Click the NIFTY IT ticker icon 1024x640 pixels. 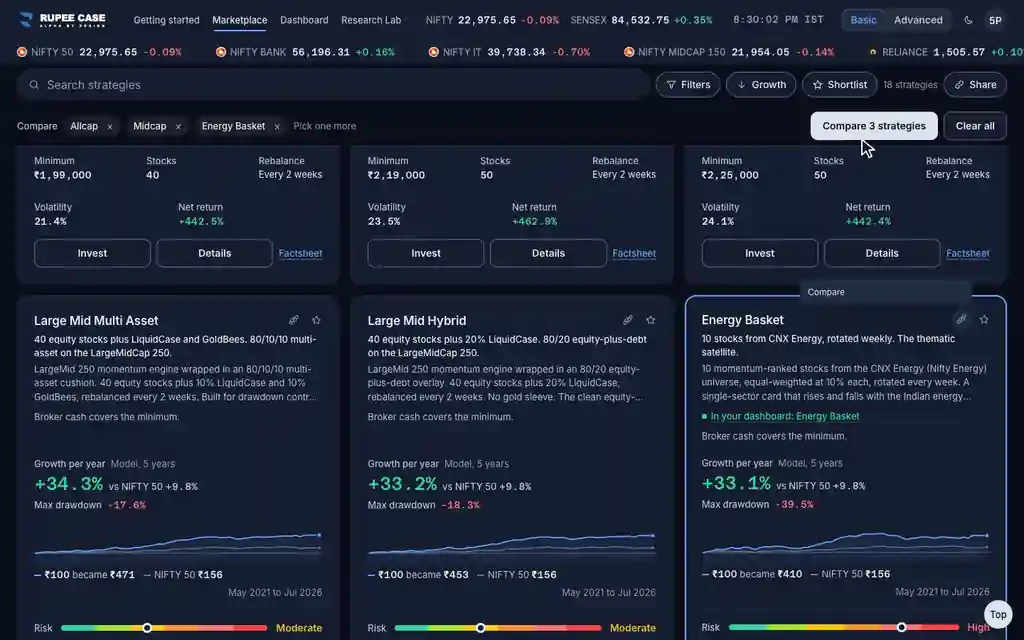(434, 52)
